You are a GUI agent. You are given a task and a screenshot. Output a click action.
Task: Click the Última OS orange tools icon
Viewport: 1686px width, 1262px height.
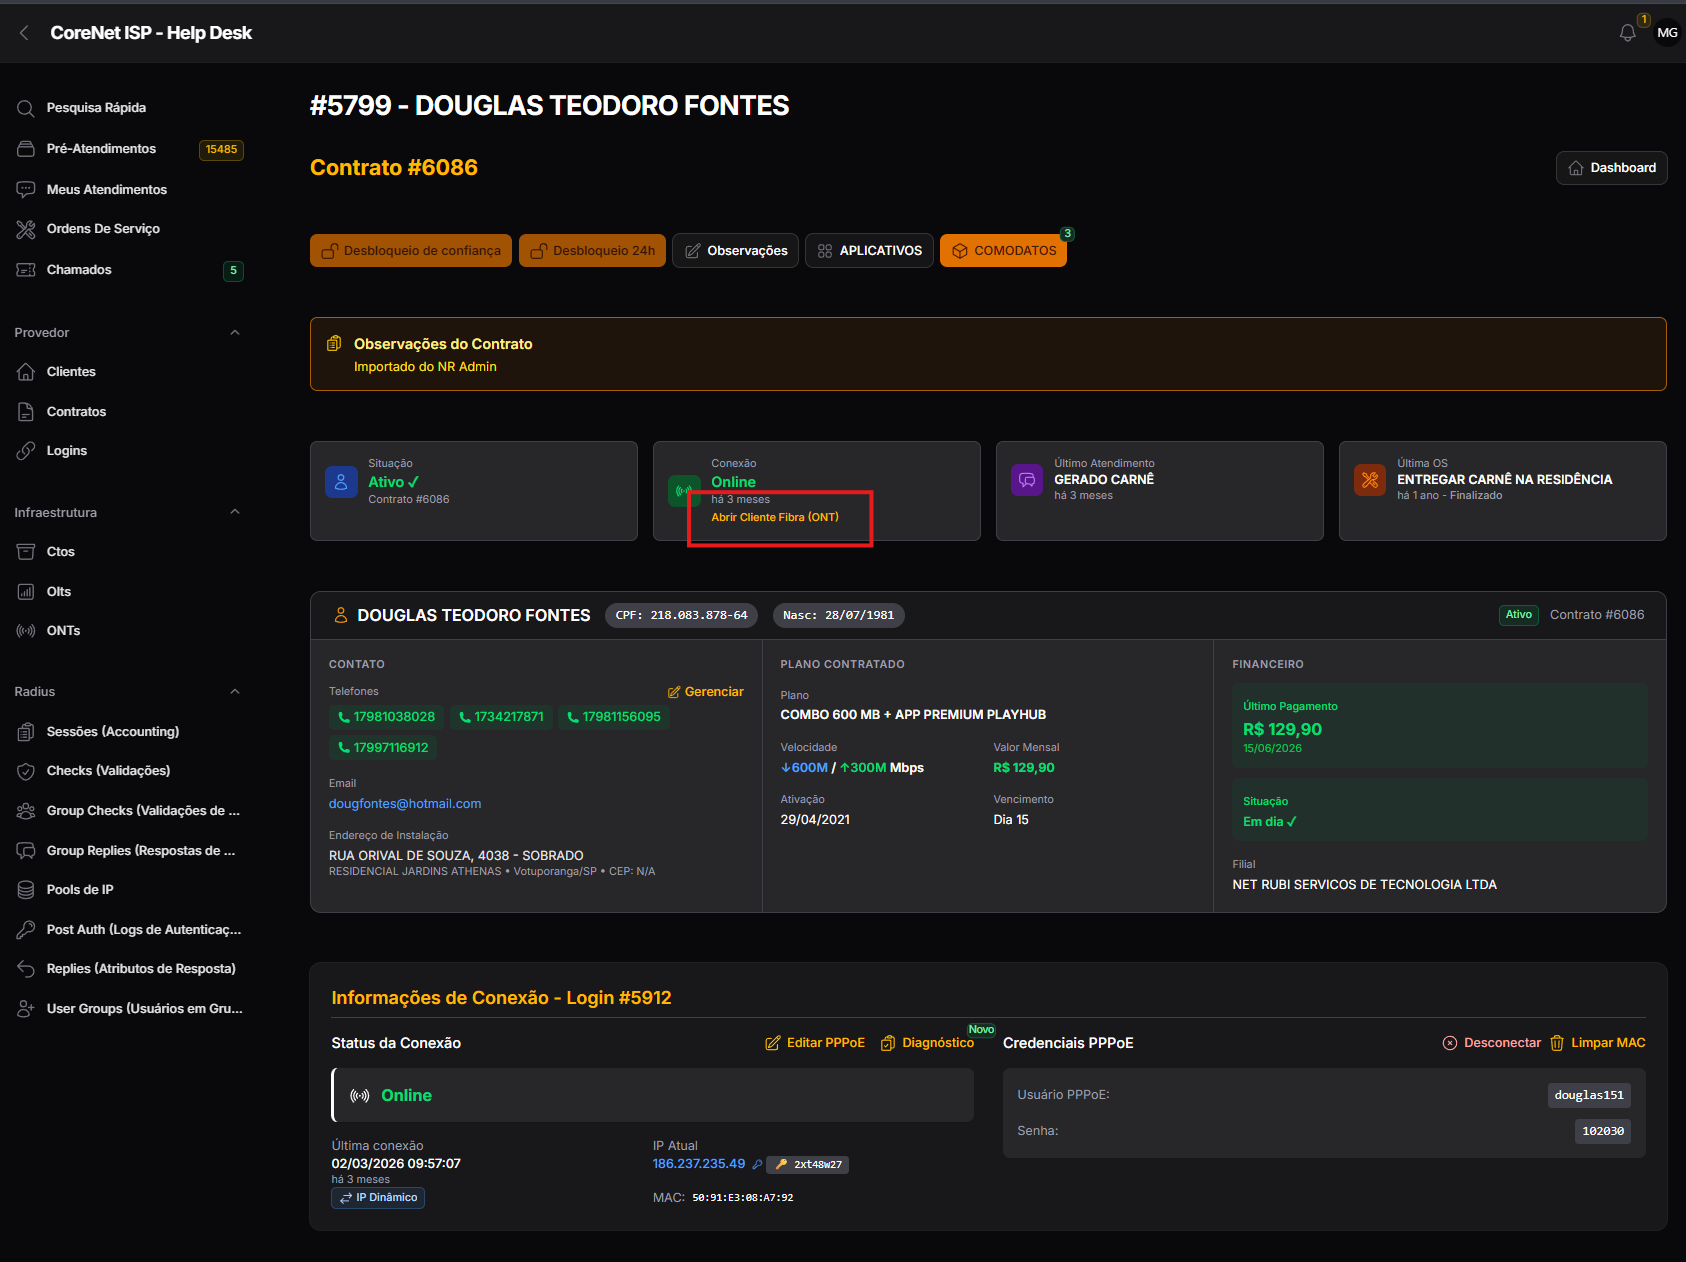[x=1370, y=480]
